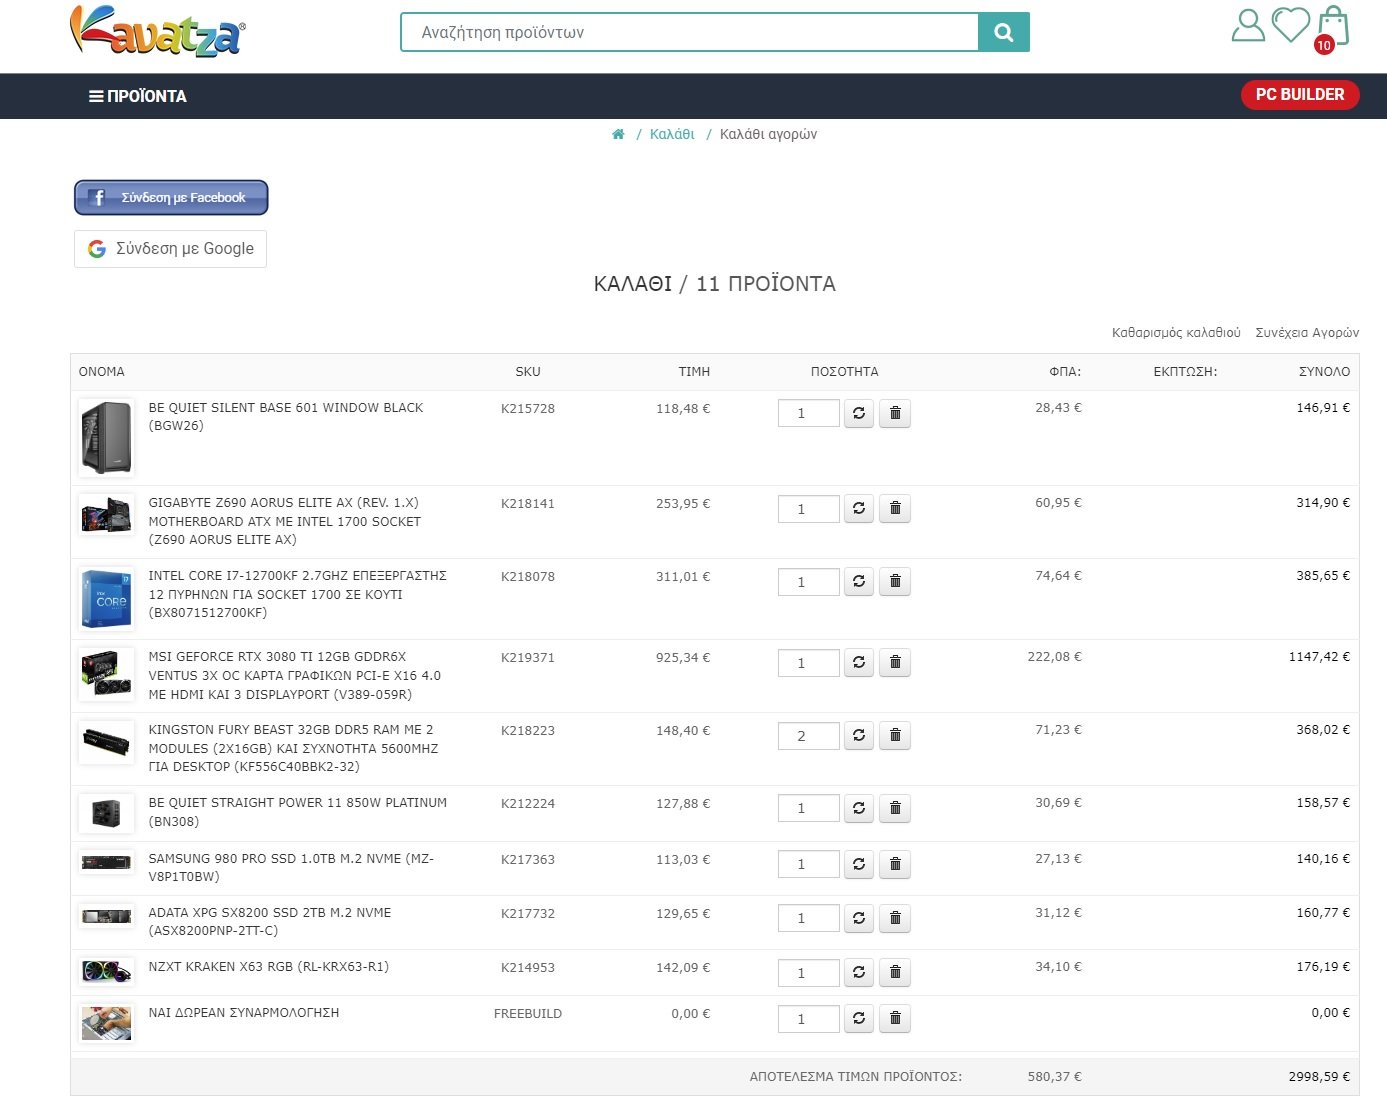This screenshot has width=1387, height=1105.
Task: Refresh quantity for MSI GeForce RTX 3080 Ti
Action: click(859, 663)
